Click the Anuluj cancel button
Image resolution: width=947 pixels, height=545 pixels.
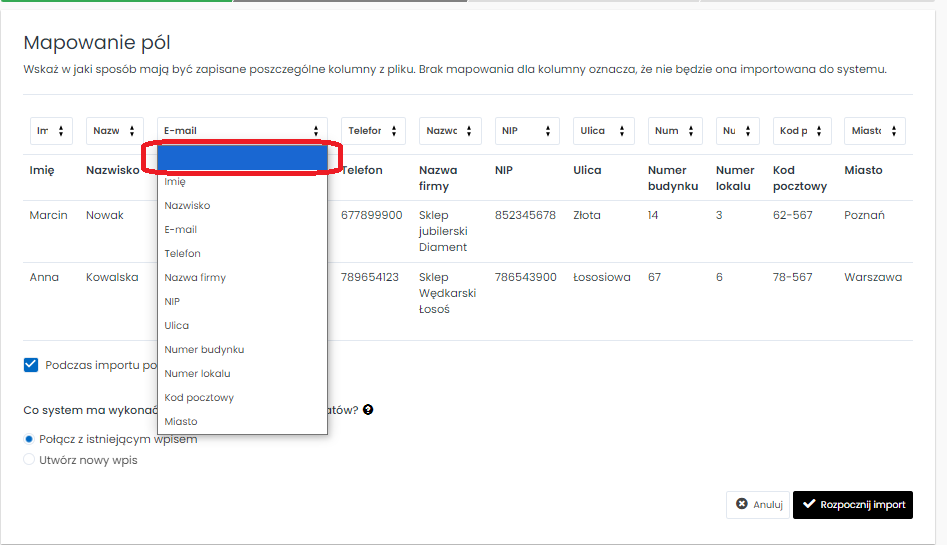758,505
